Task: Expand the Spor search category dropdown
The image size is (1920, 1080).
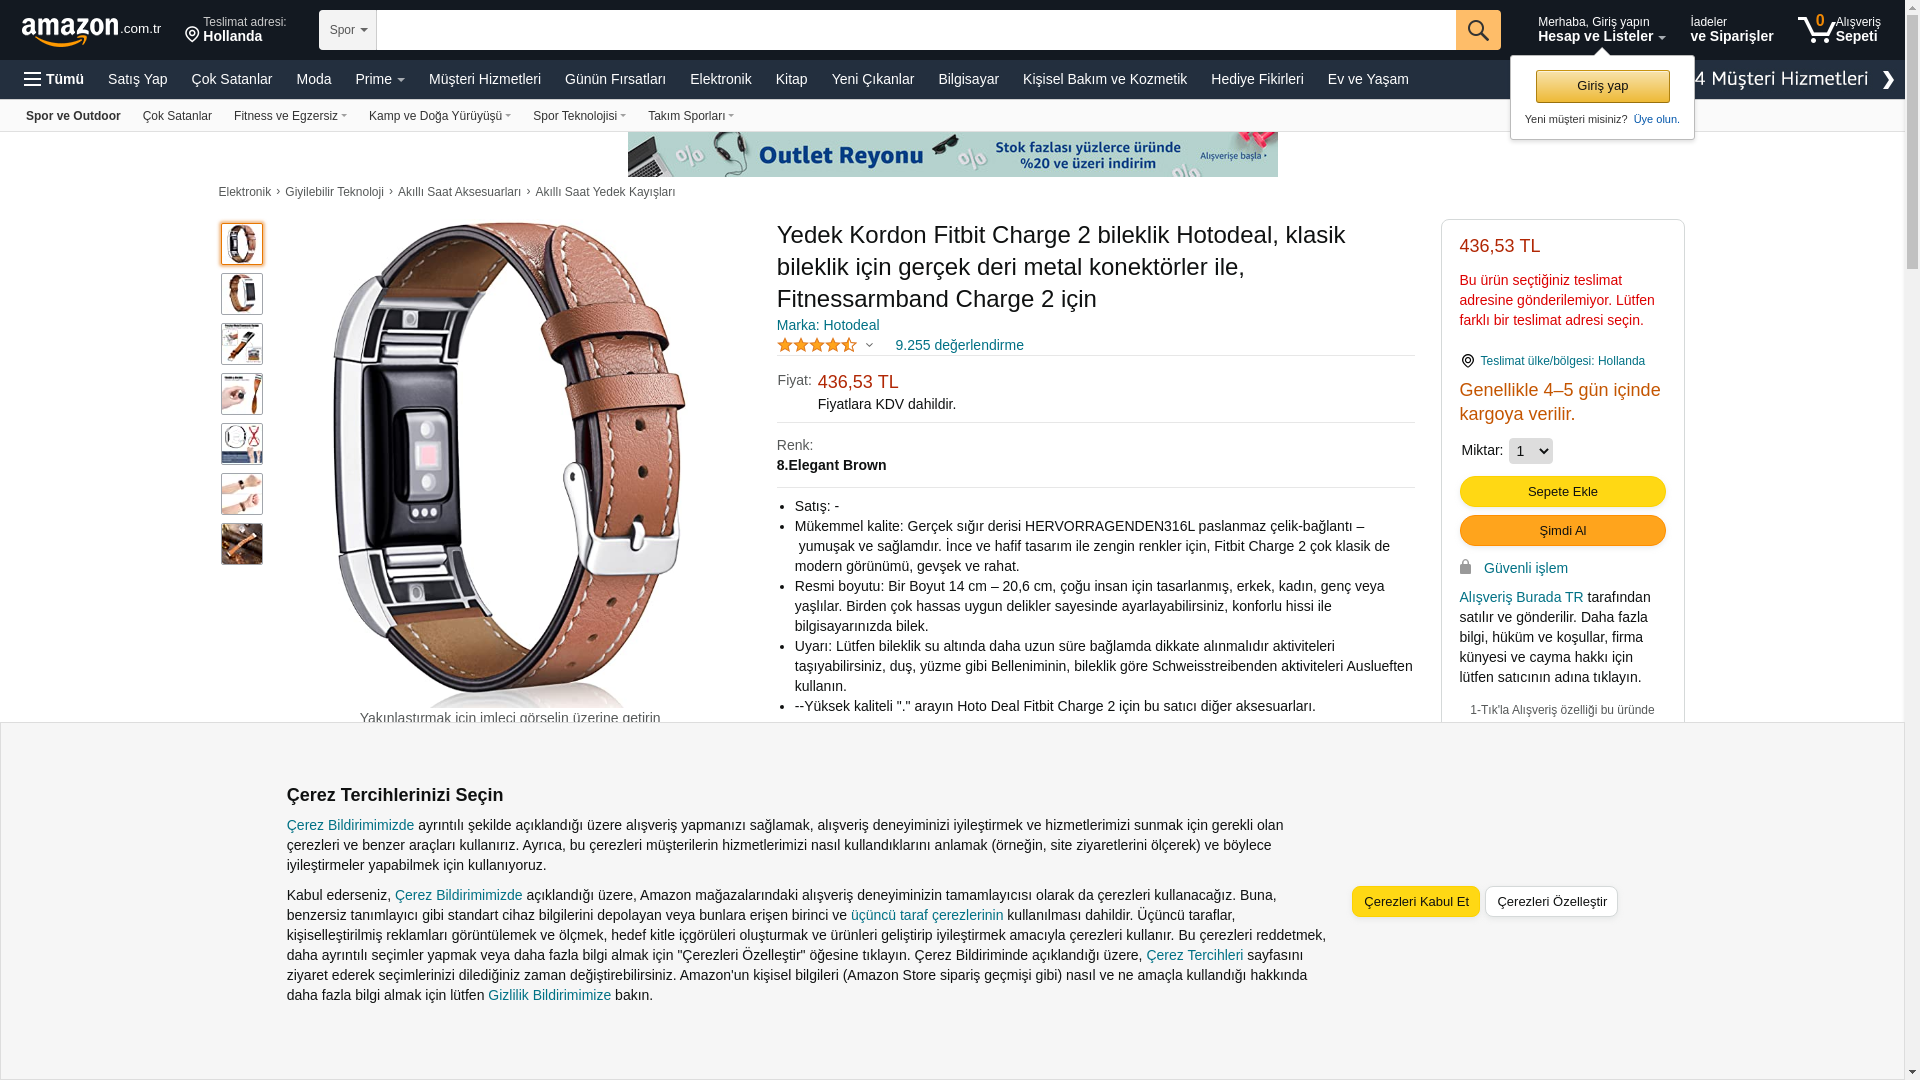Action: (348, 30)
